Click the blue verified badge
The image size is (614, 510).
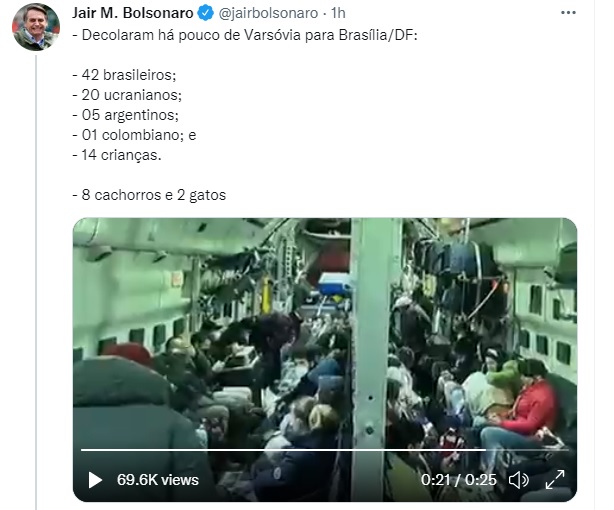tap(206, 13)
